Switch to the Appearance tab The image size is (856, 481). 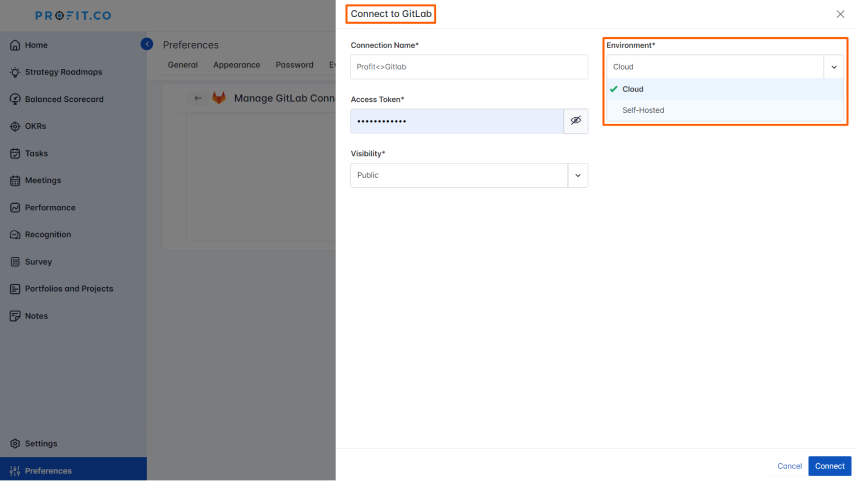[x=236, y=65]
